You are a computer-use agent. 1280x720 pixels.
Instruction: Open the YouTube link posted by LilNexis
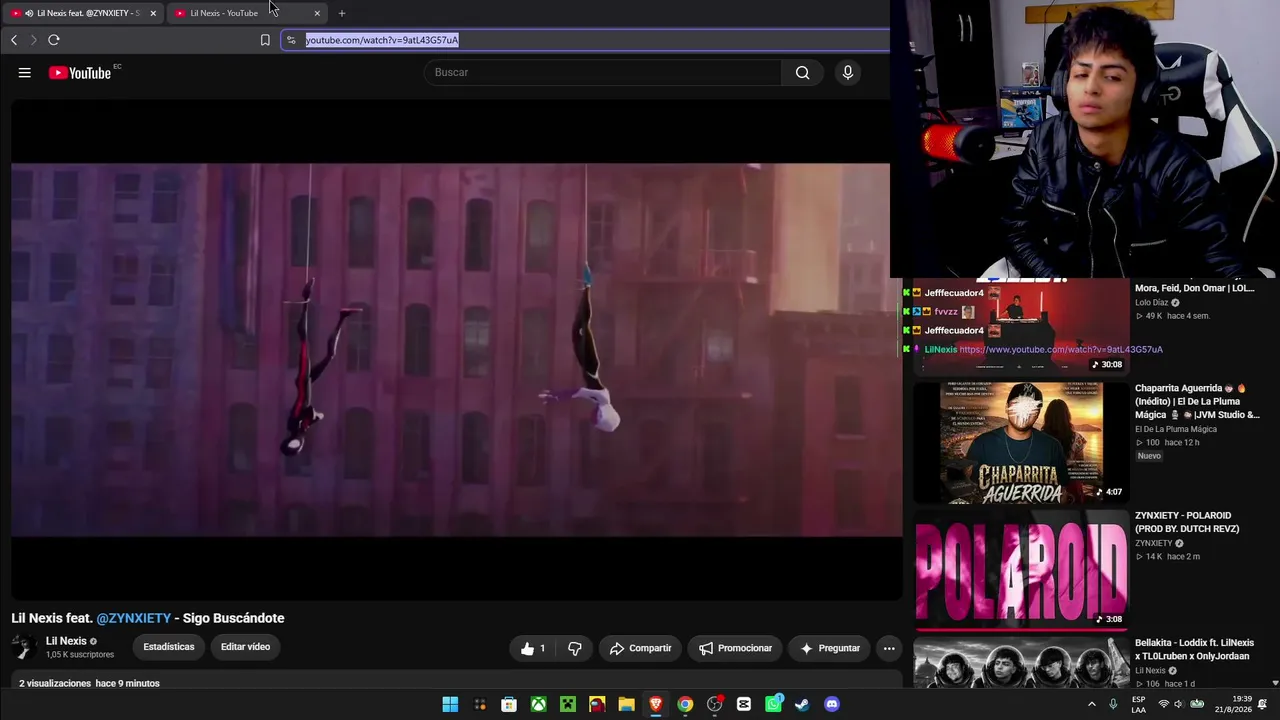coord(1061,350)
